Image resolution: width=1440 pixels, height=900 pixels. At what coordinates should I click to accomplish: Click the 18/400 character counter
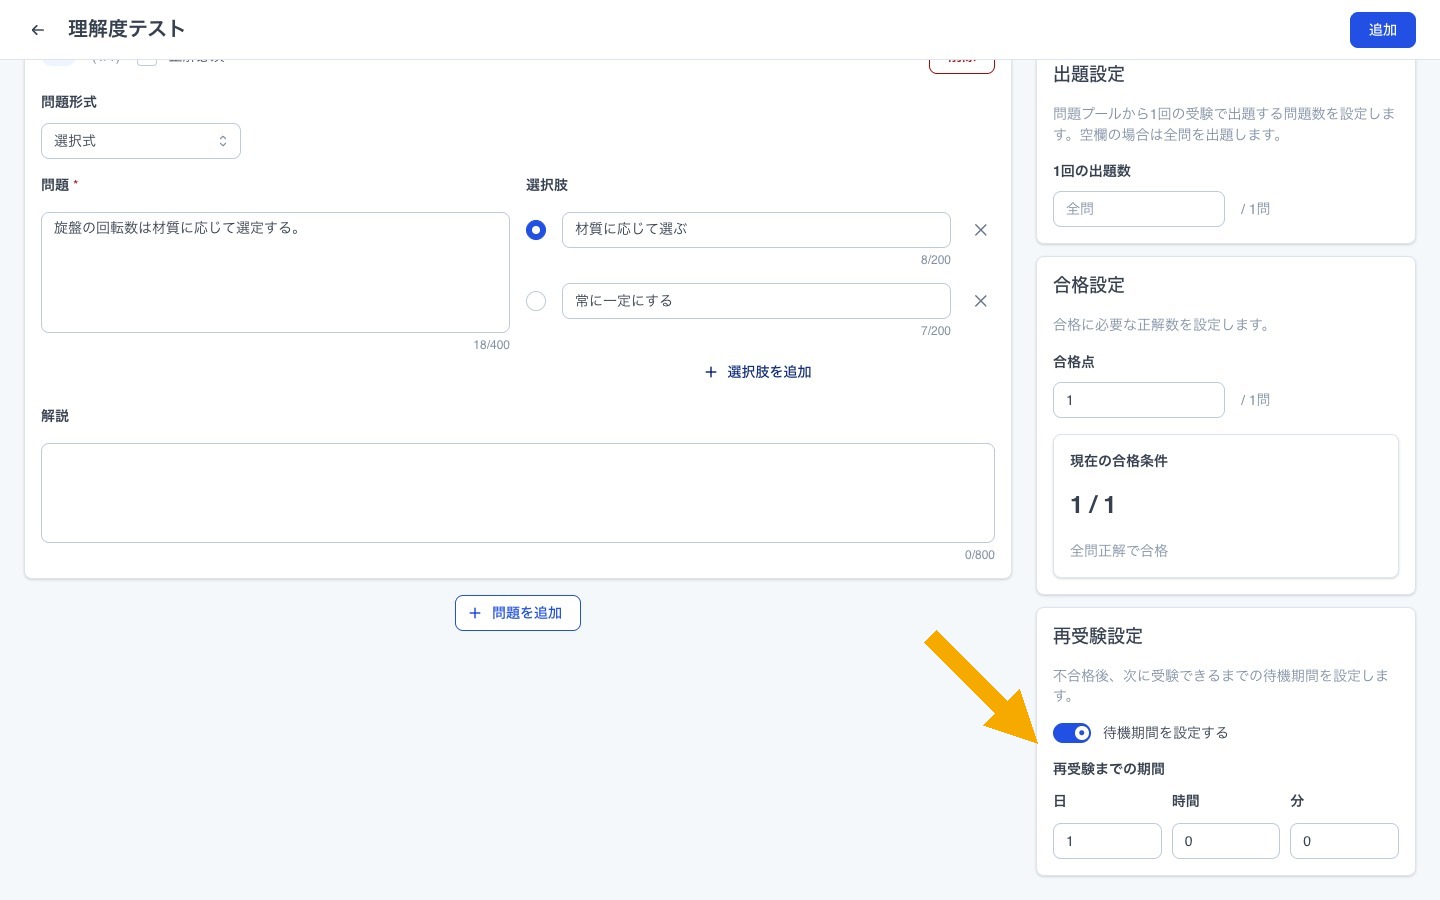coord(491,345)
